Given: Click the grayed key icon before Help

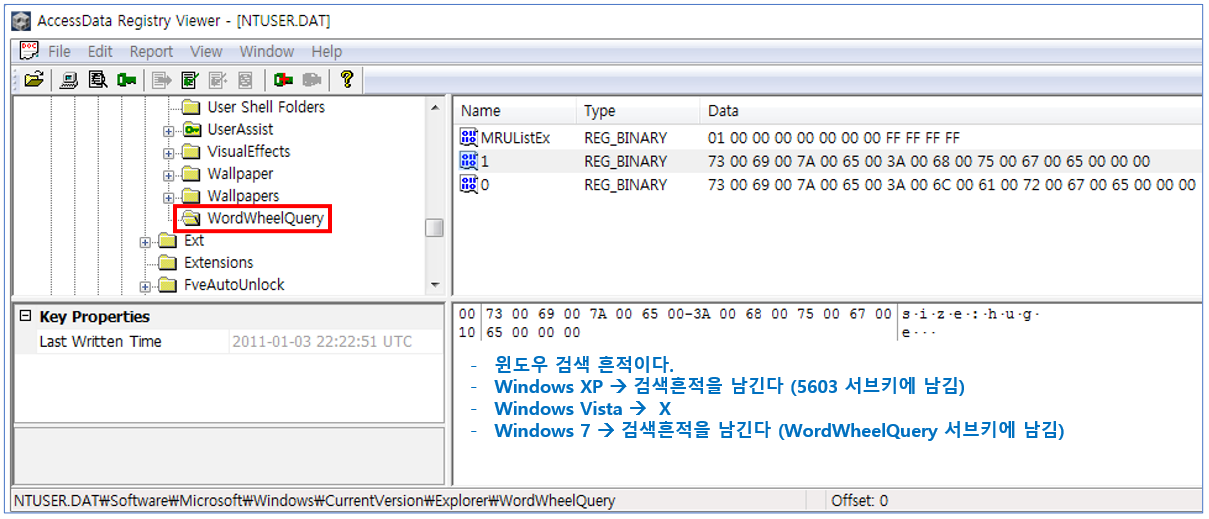Looking at the screenshot, I should click(x=312, y=80).
